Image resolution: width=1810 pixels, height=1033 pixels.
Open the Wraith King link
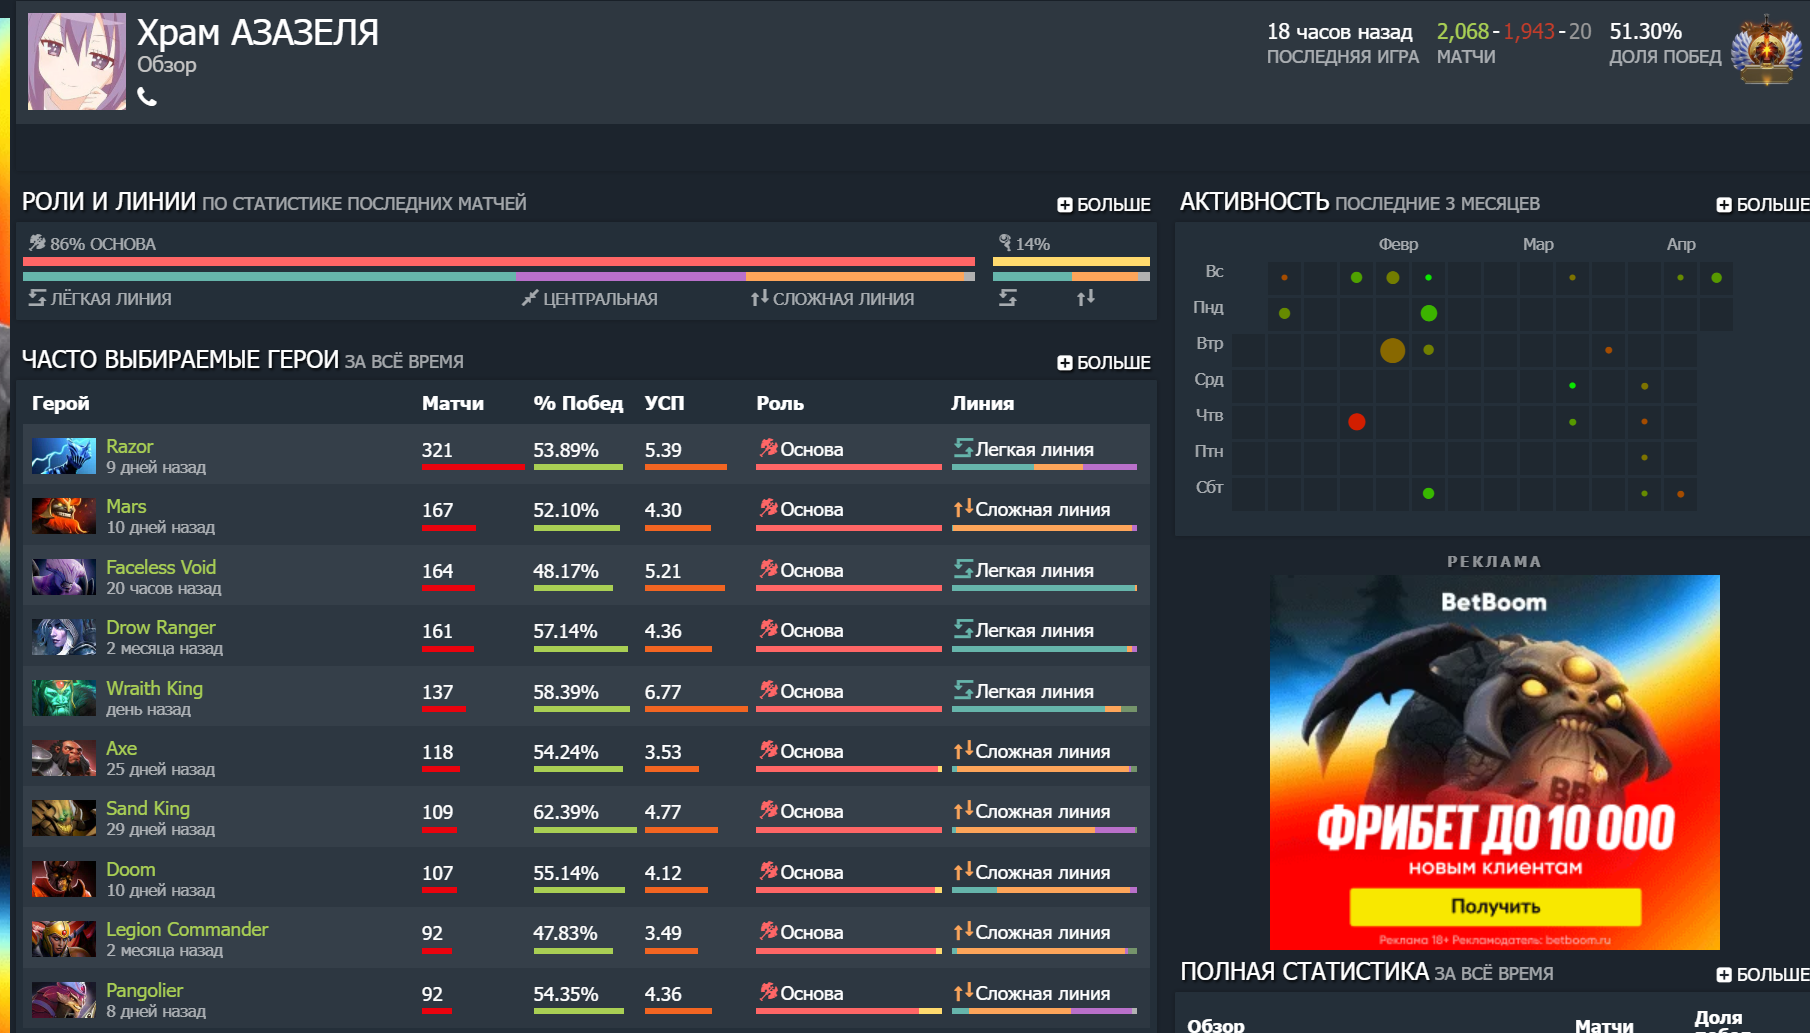point(154,688)
